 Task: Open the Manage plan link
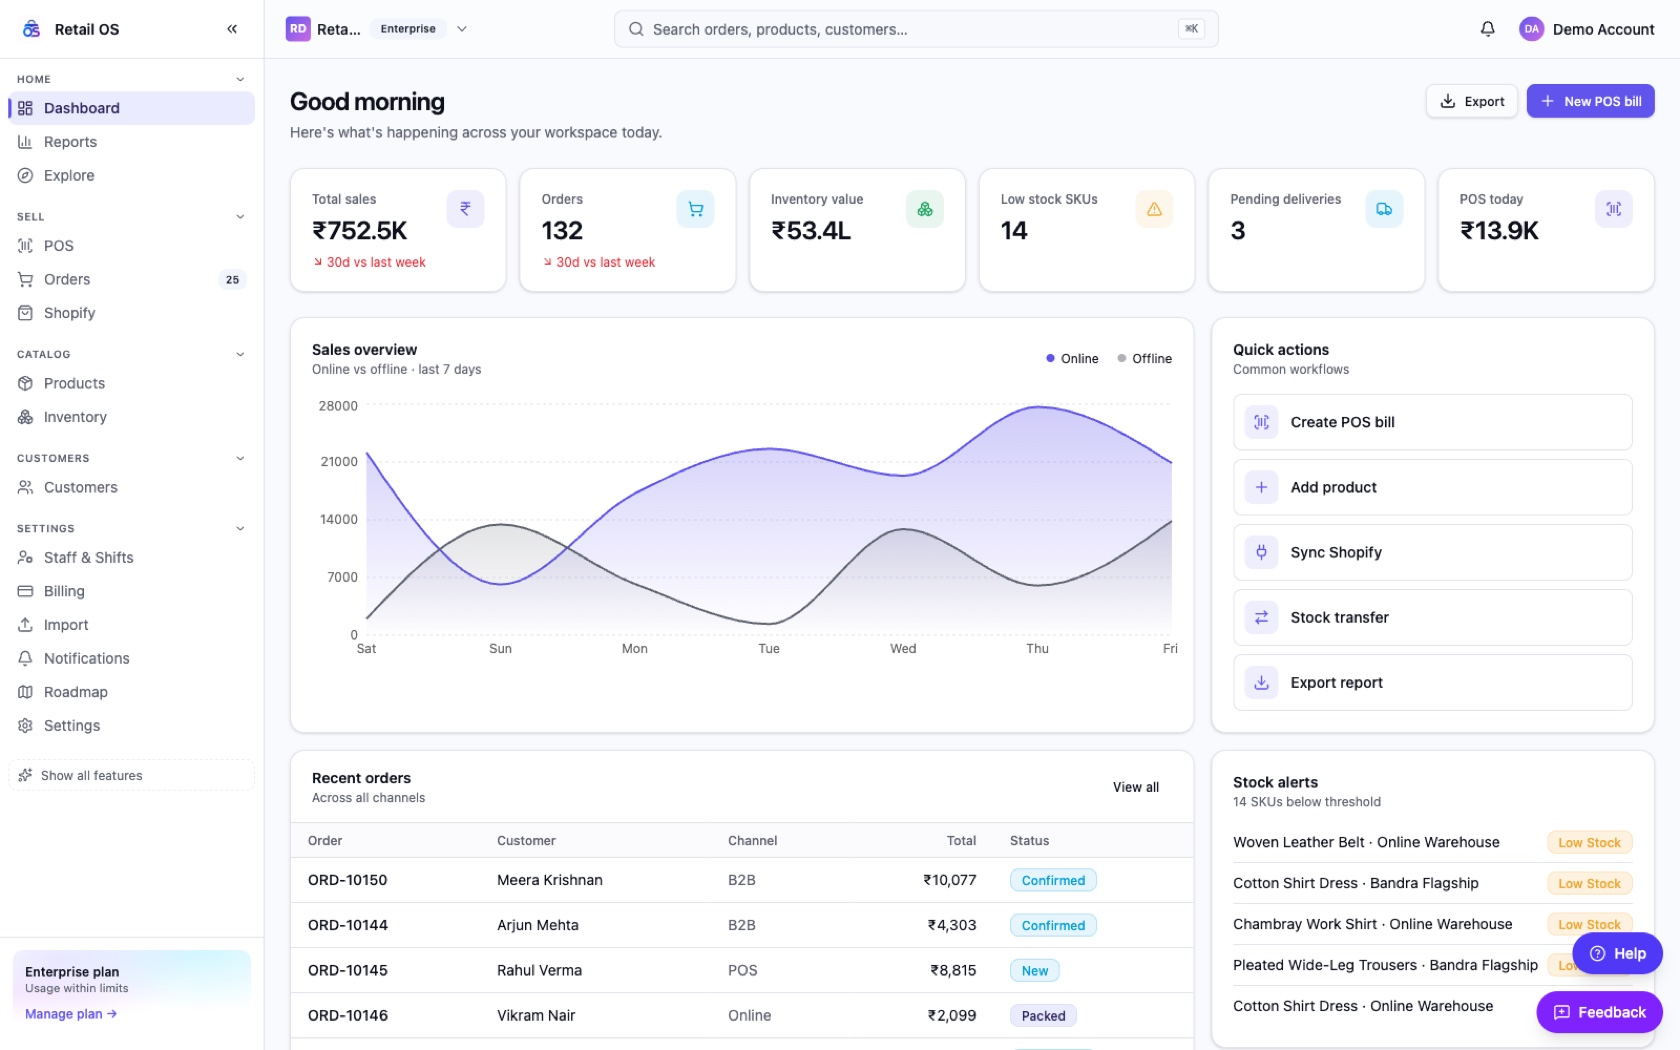coord(71,1013)
